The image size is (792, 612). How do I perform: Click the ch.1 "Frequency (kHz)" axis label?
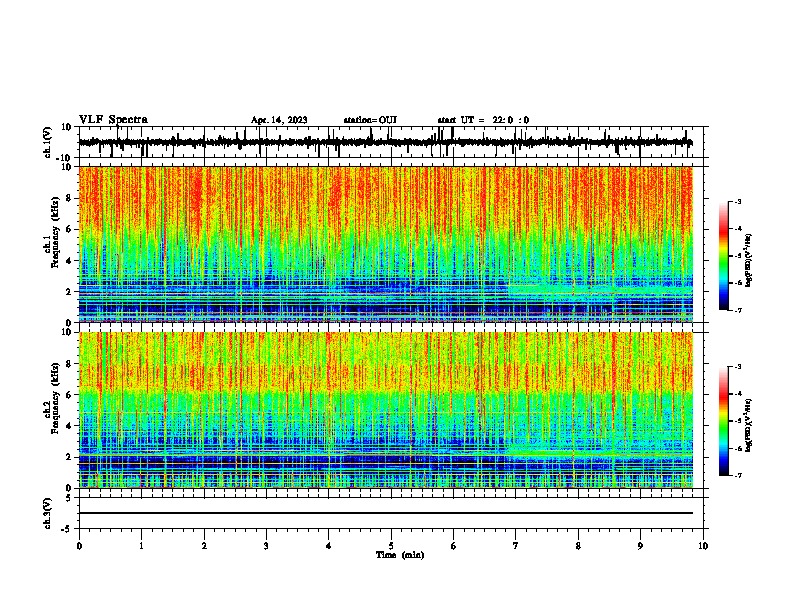[x=55, y=232]
